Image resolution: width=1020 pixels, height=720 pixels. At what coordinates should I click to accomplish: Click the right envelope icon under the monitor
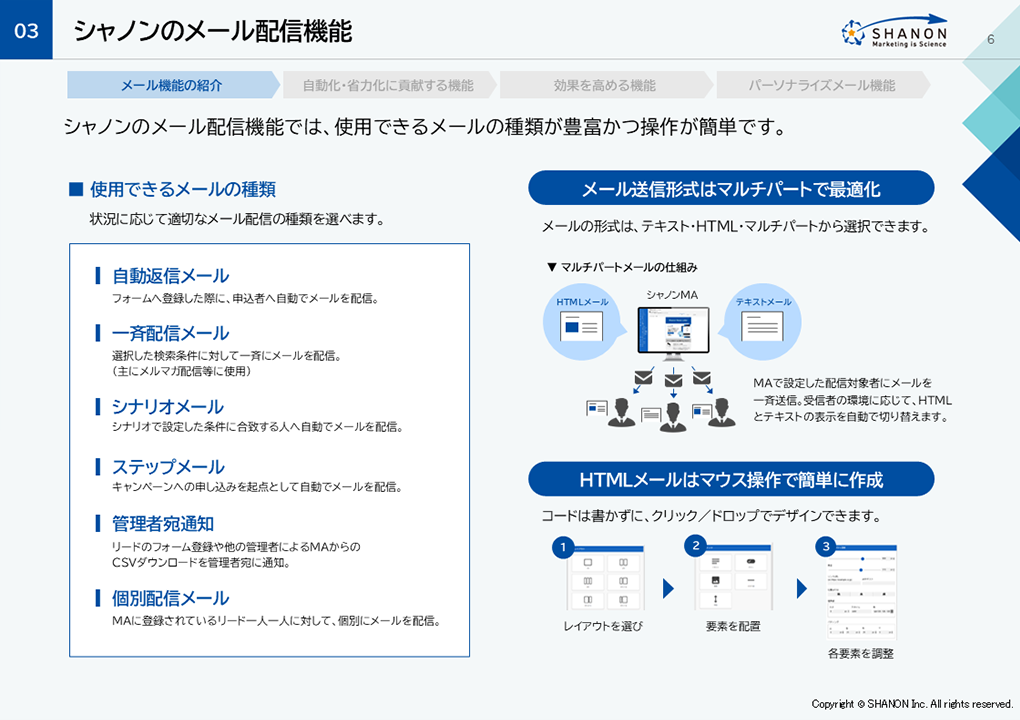pos(702,377)
